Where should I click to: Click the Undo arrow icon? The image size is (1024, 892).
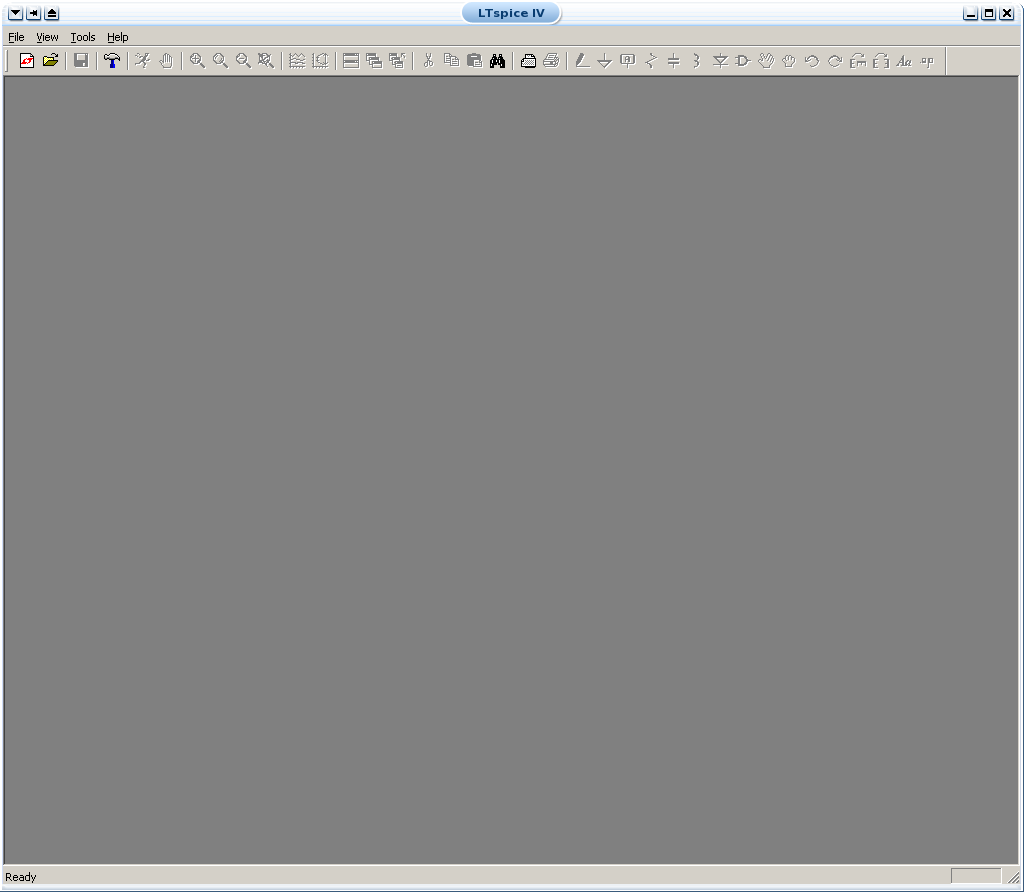click(811, 61)
